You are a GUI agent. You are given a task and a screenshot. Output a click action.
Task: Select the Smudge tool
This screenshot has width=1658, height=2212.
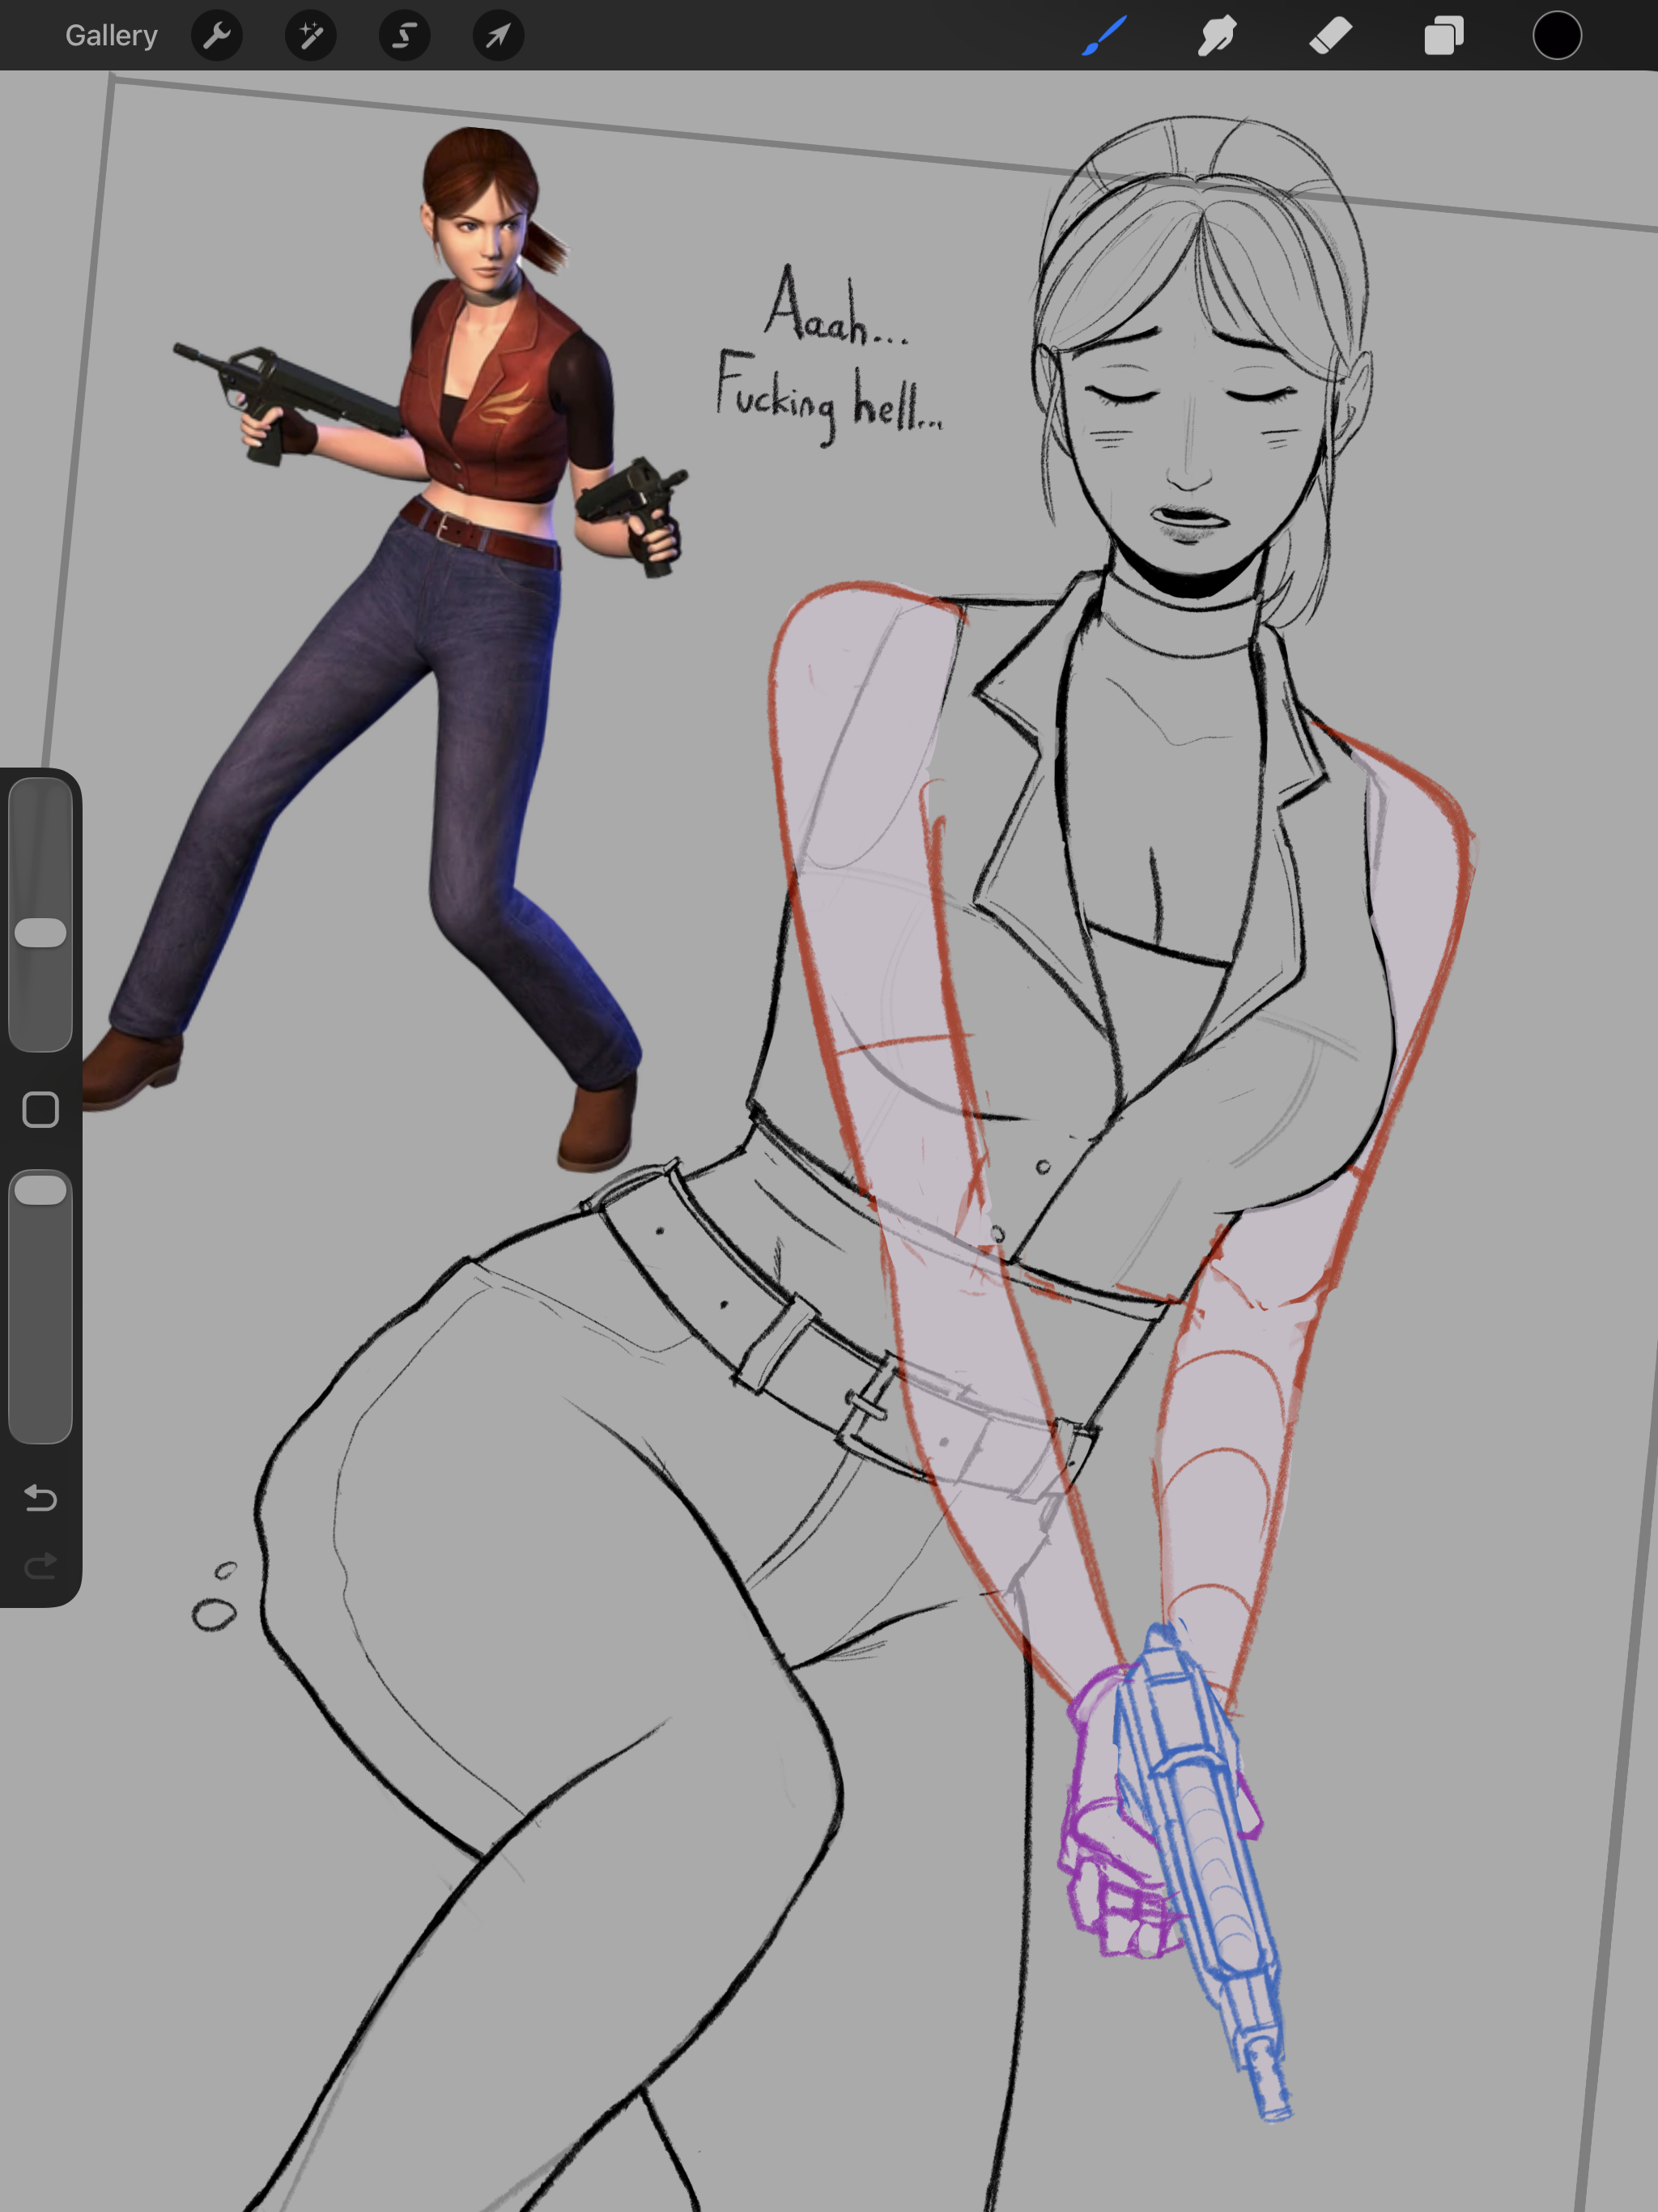[x=1217, y=36]
